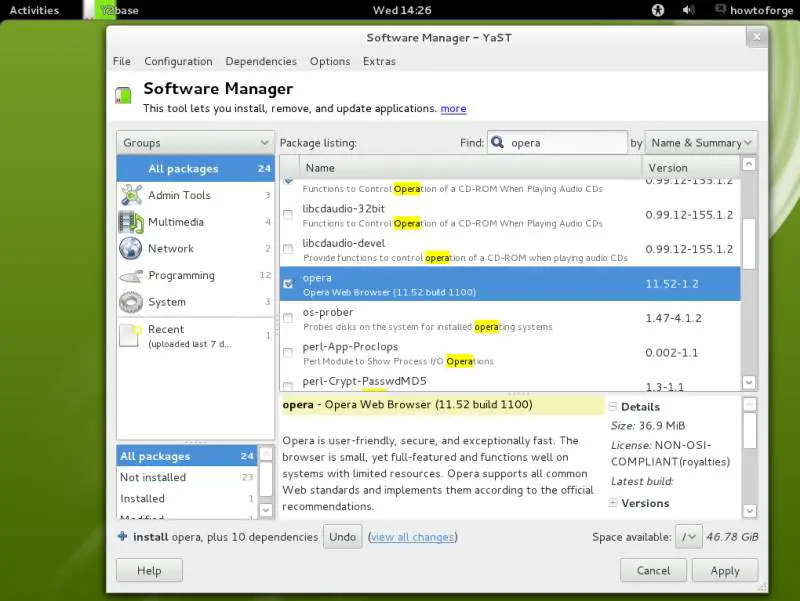Click package list scroll-up arrow

coord(749,164)
